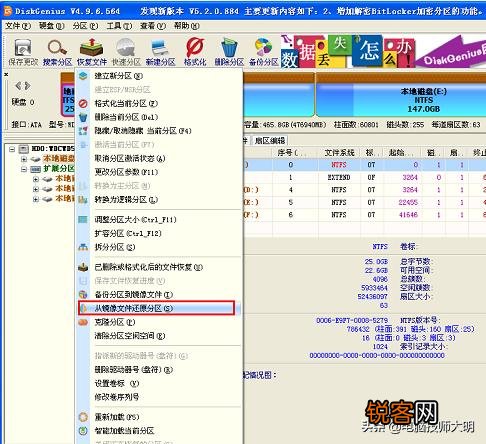Collapse the HD0 disk tree node
Image resolution: width=486 pixels, height=444 pixels.
coord(12,149)
